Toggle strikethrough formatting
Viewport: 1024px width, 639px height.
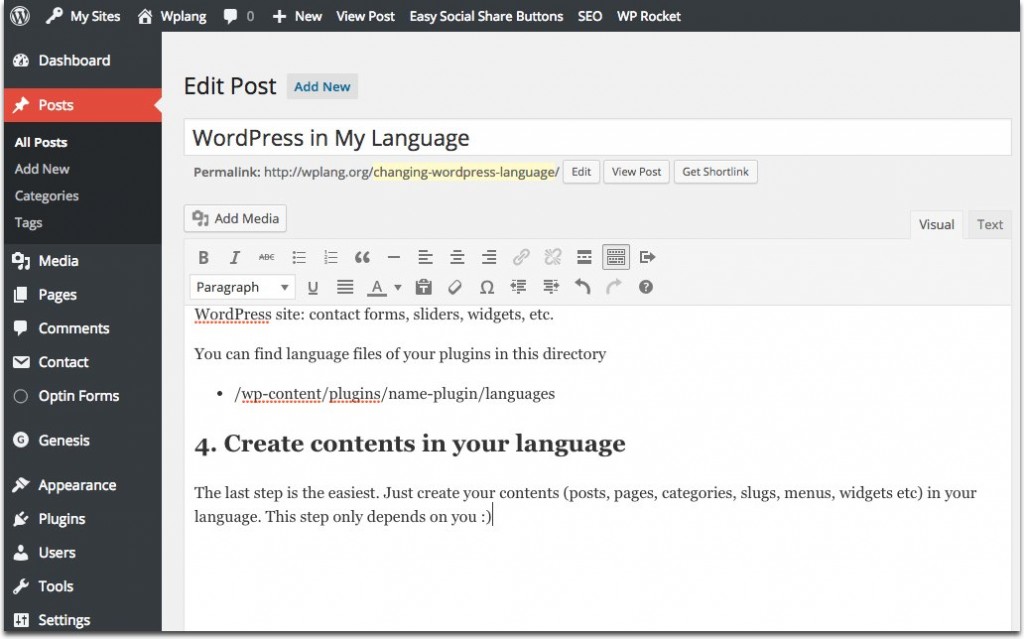coord(266,257)
